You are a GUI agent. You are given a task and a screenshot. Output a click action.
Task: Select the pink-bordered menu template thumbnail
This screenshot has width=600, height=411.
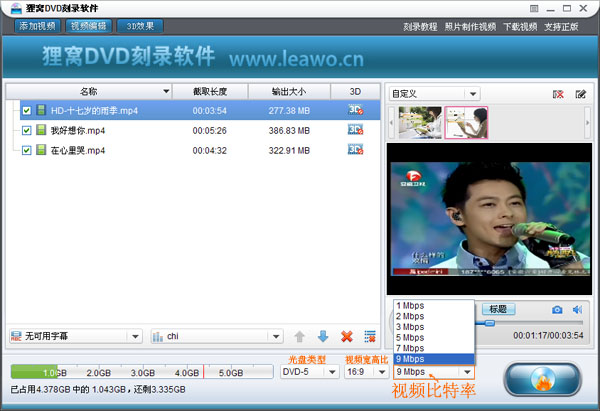466,122
